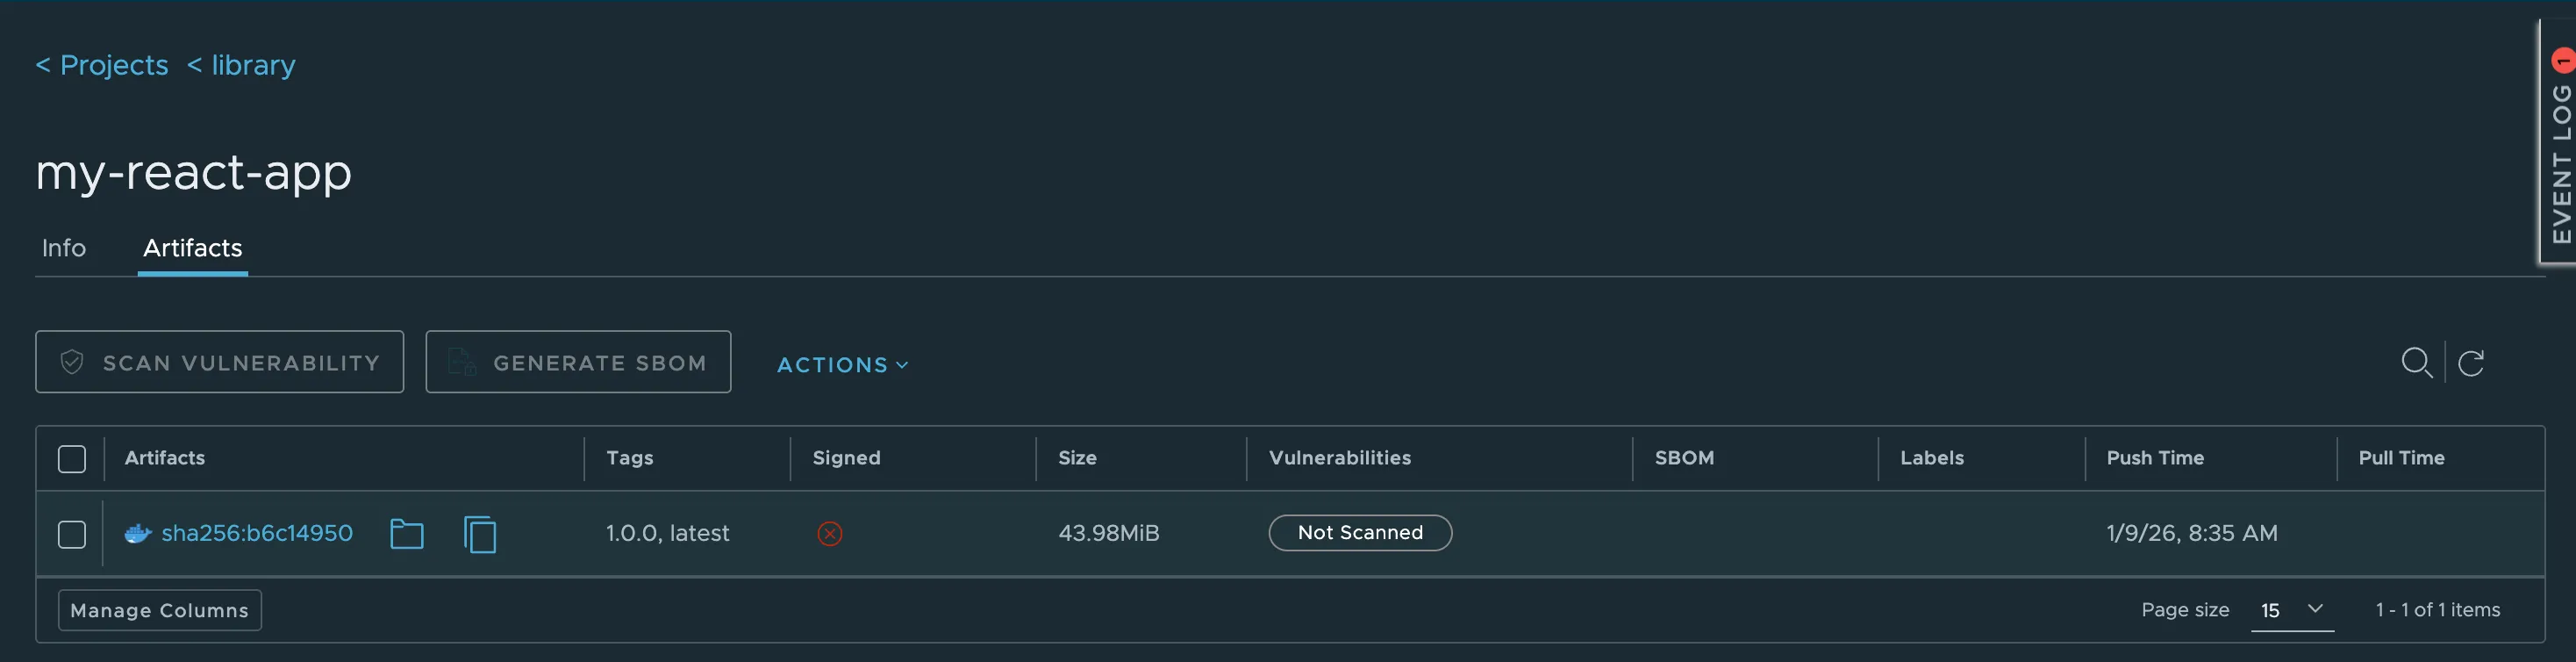Click the red unsigned status icon
Screen dimensions: 2576x662
829,534
